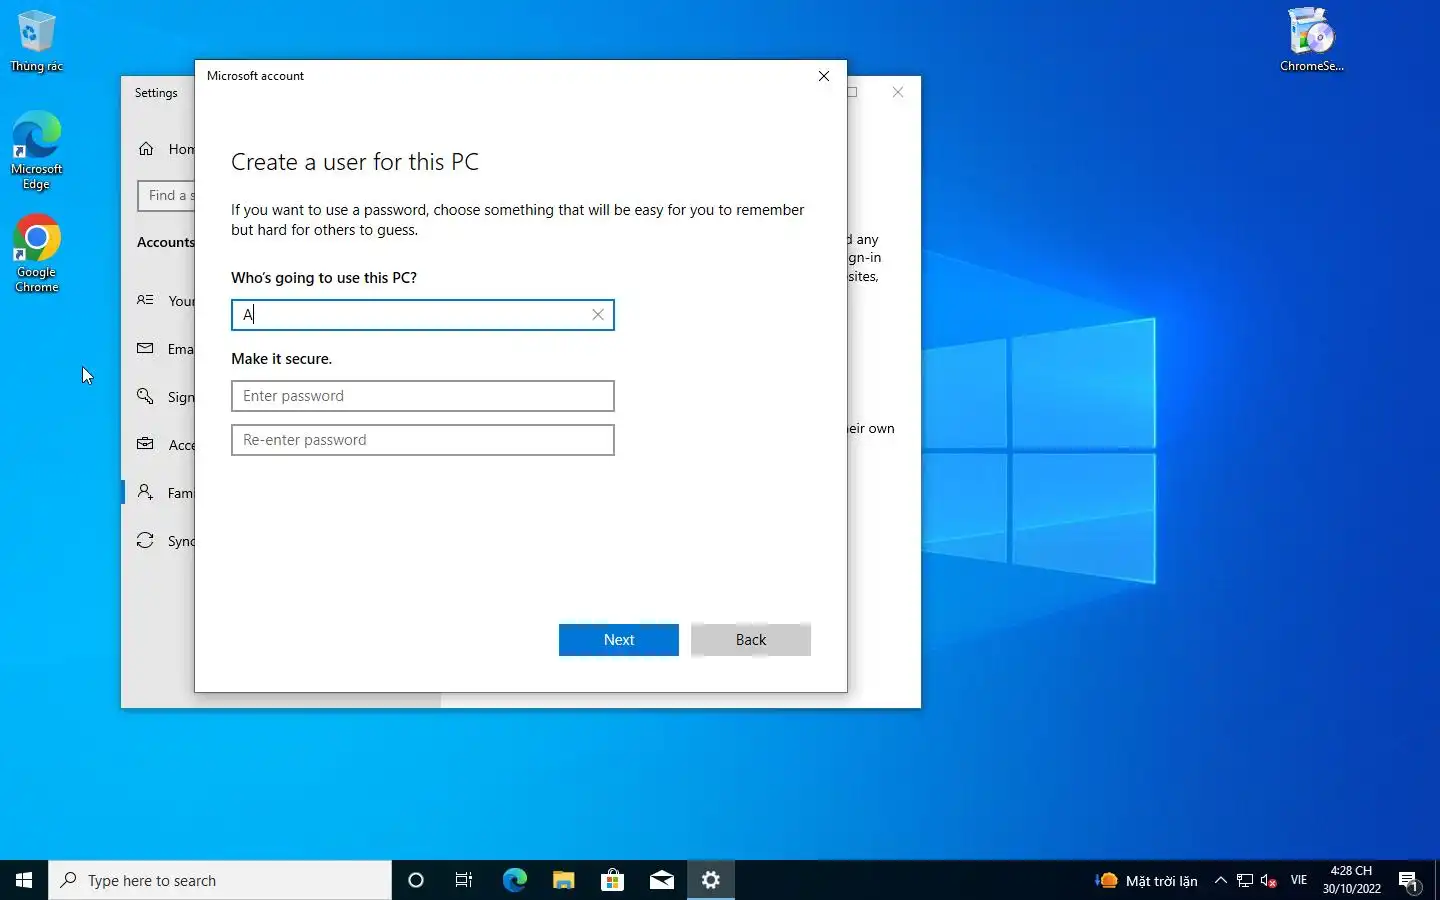Open the ChromeSe... installer desktop icon
The width and height of the screenshot is (1440, 900).
[1312, 40]
